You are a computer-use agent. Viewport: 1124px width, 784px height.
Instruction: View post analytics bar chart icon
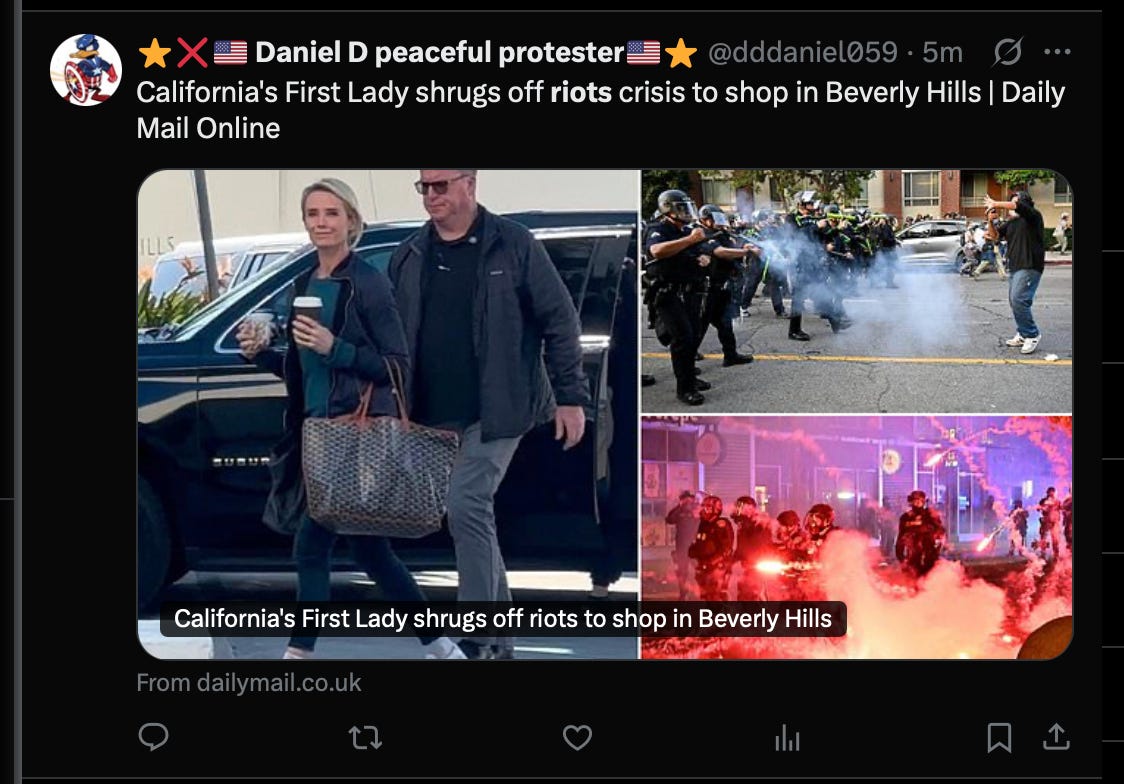pyautogui.click(x=787, y=737)
